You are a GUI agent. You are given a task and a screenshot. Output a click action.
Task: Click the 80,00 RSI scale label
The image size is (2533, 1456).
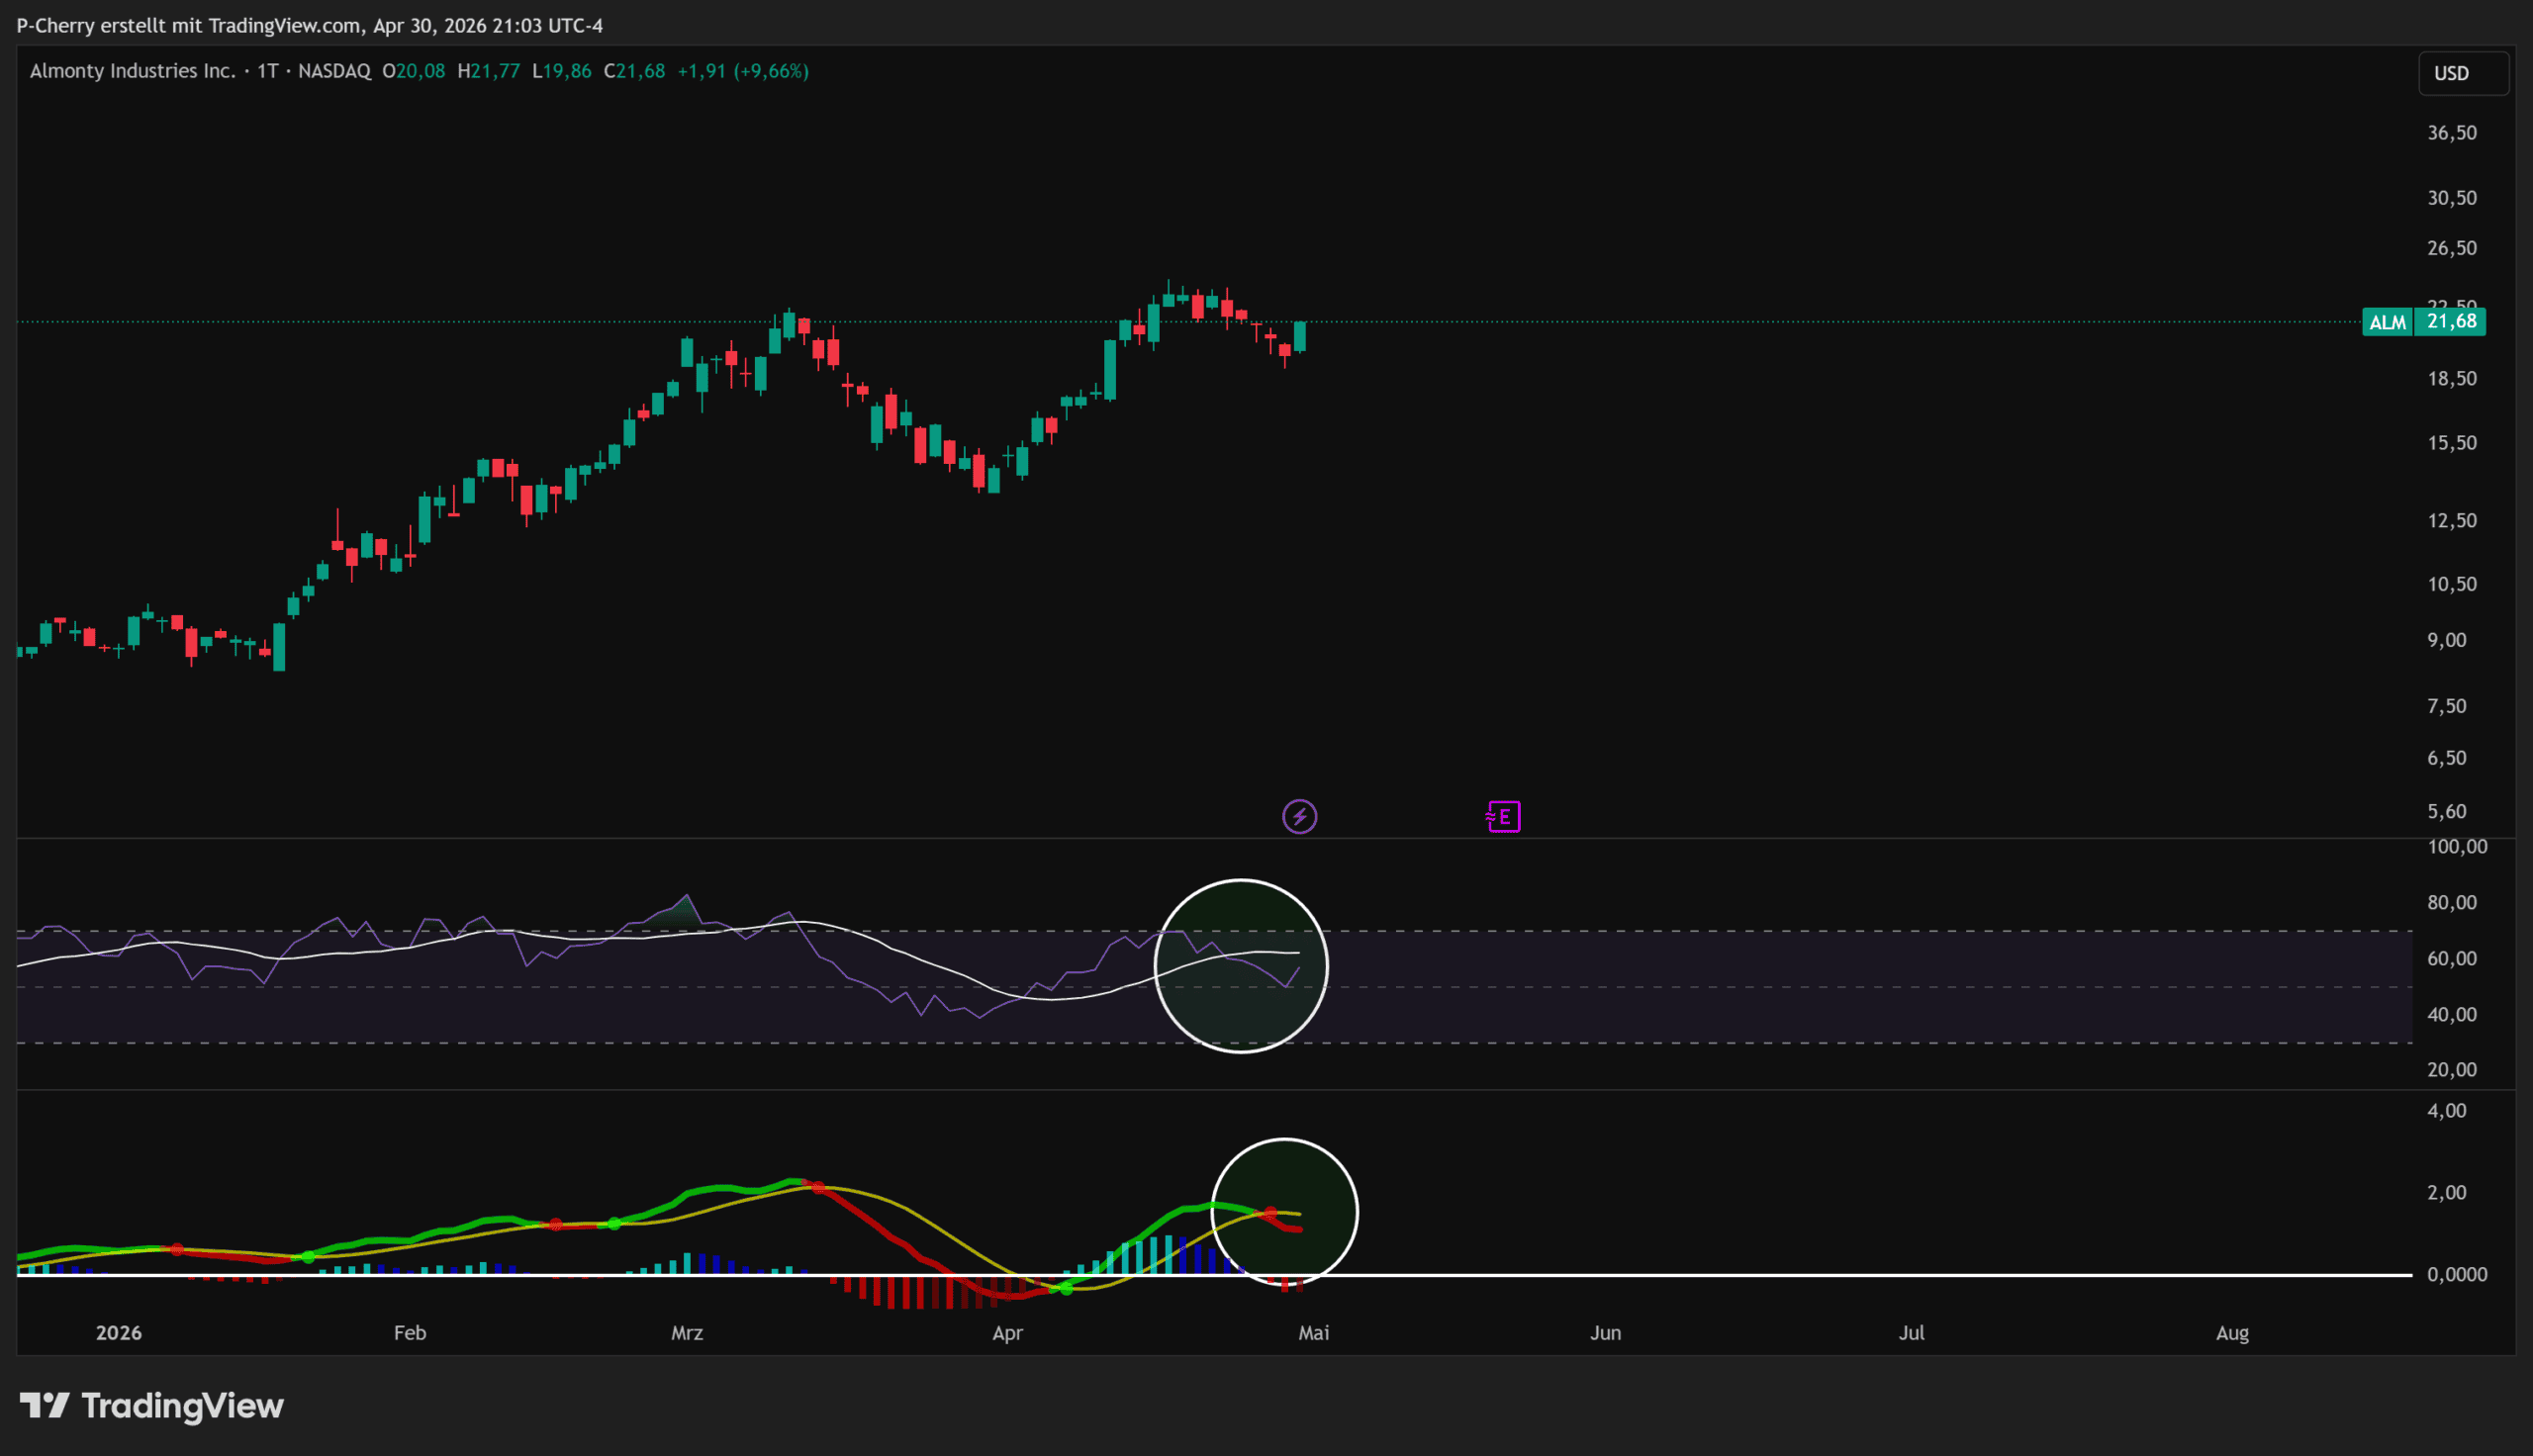point(2452,903)
